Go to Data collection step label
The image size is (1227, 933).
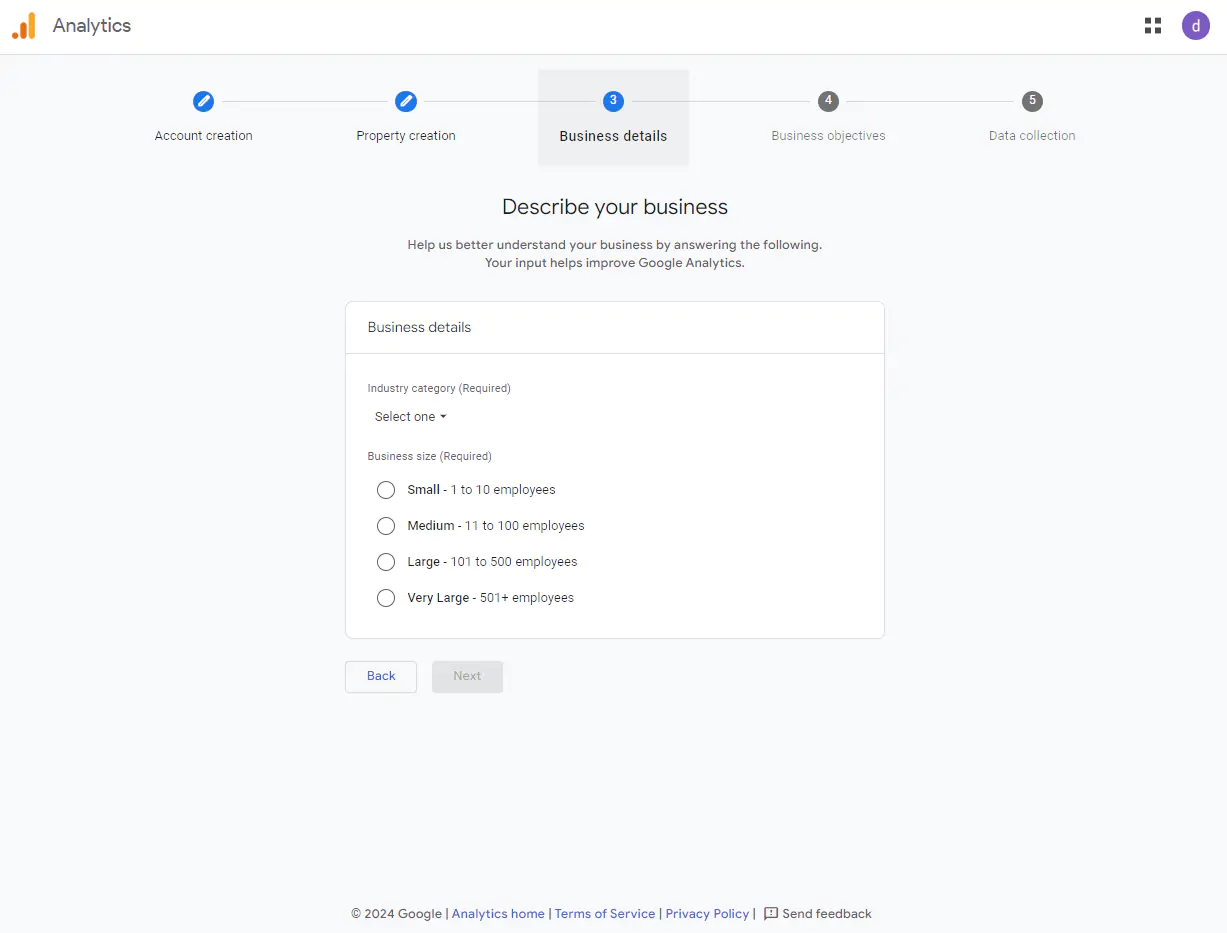(x=1032, y=136)
